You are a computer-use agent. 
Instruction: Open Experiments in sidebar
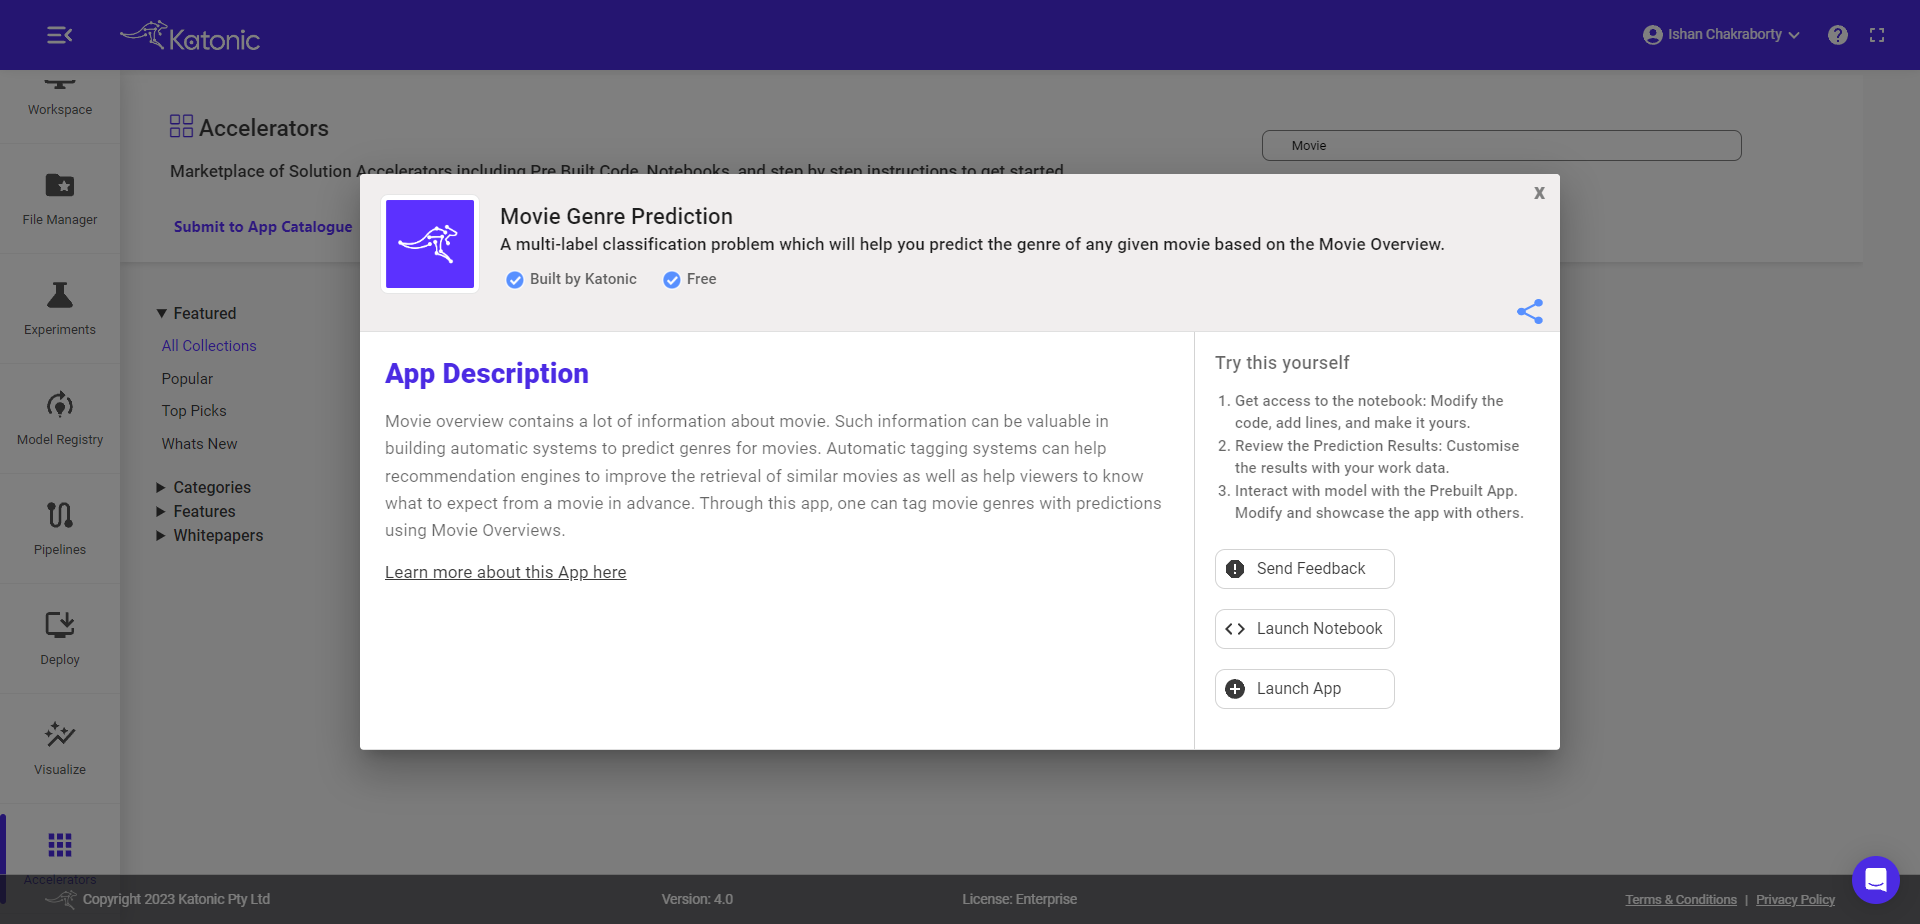coord(60,309)
